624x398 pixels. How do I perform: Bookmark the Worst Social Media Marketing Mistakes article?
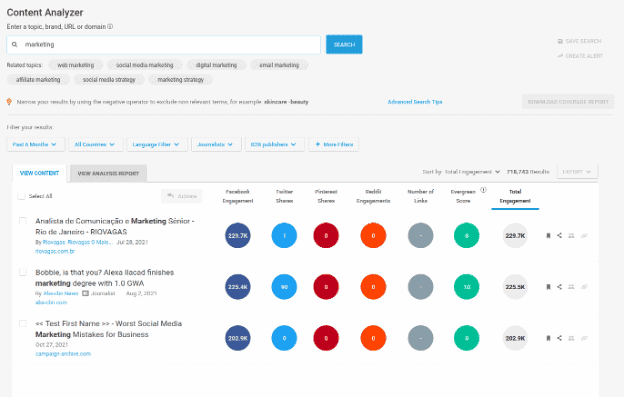tap(548, 338)
